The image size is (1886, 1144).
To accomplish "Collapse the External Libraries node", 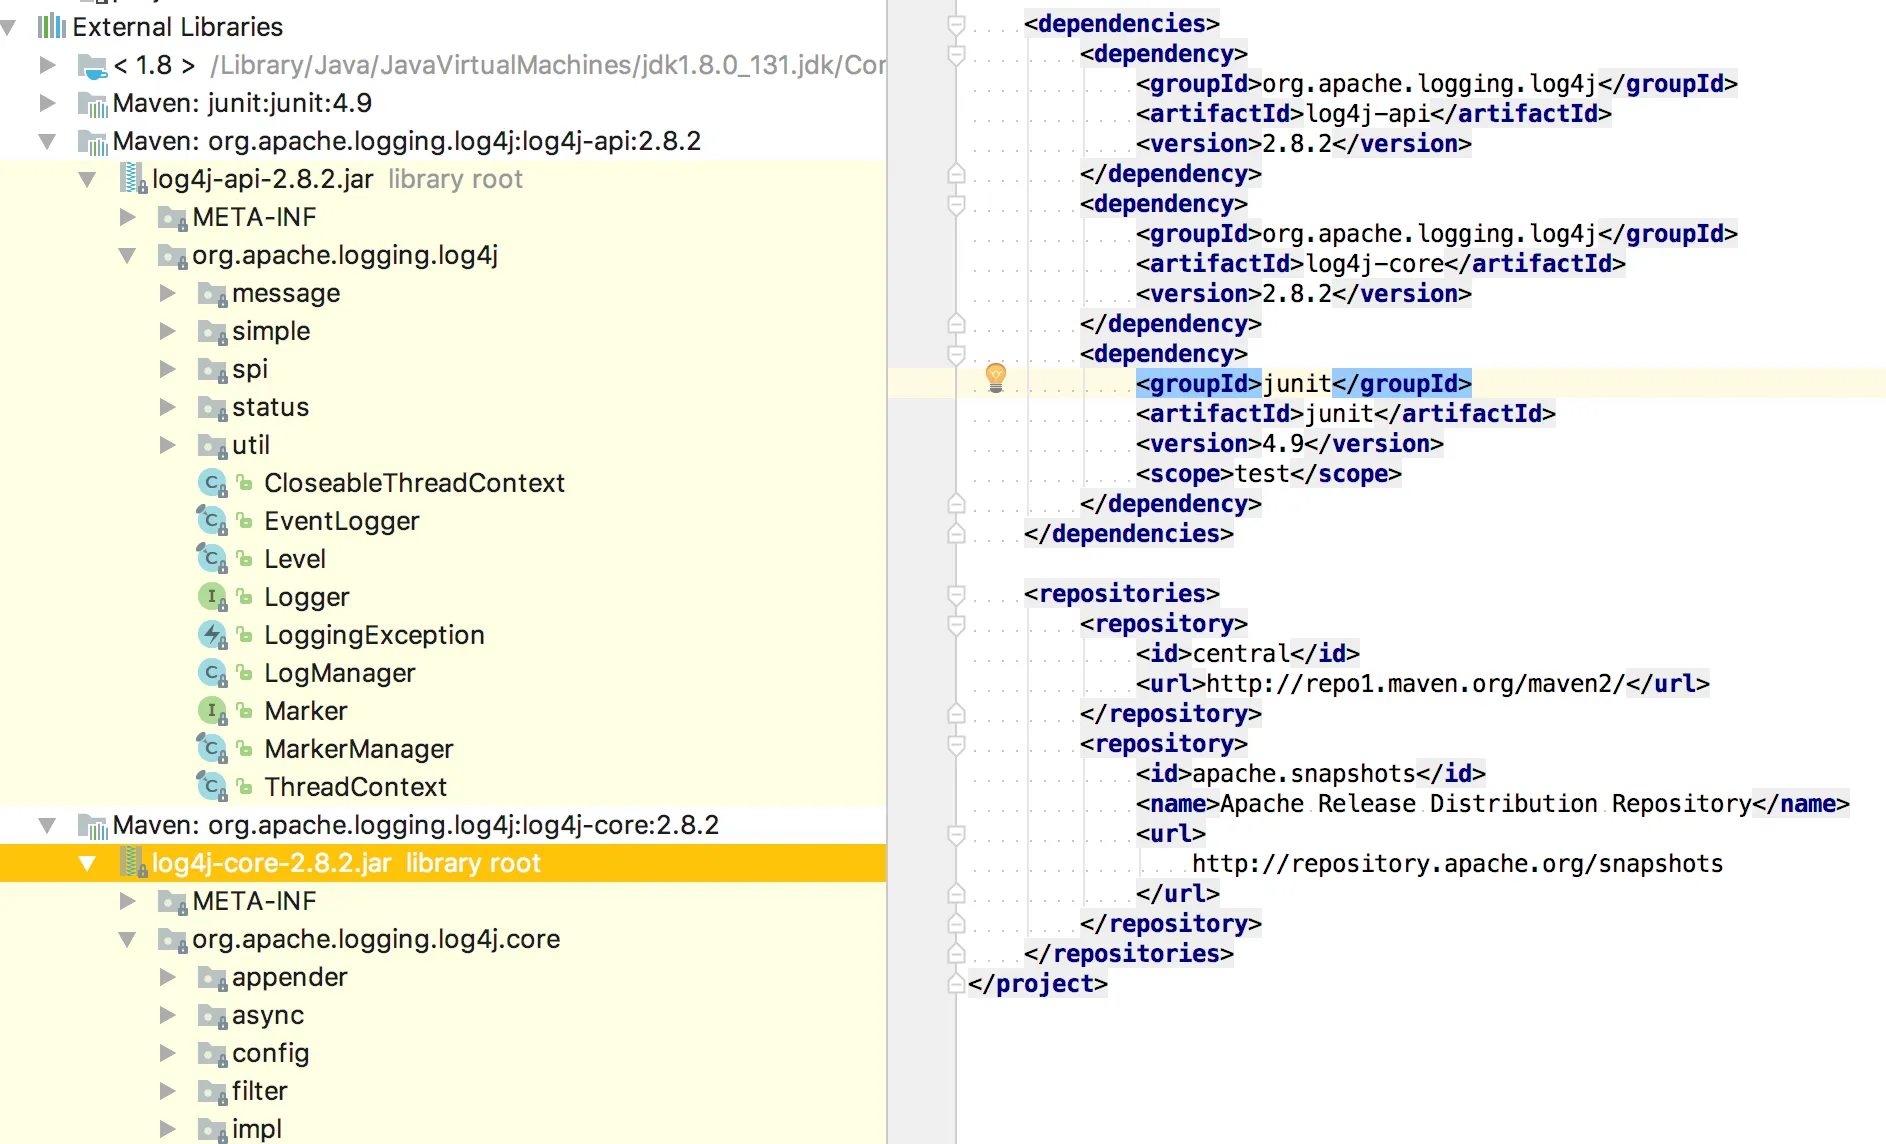I will 8,27.
